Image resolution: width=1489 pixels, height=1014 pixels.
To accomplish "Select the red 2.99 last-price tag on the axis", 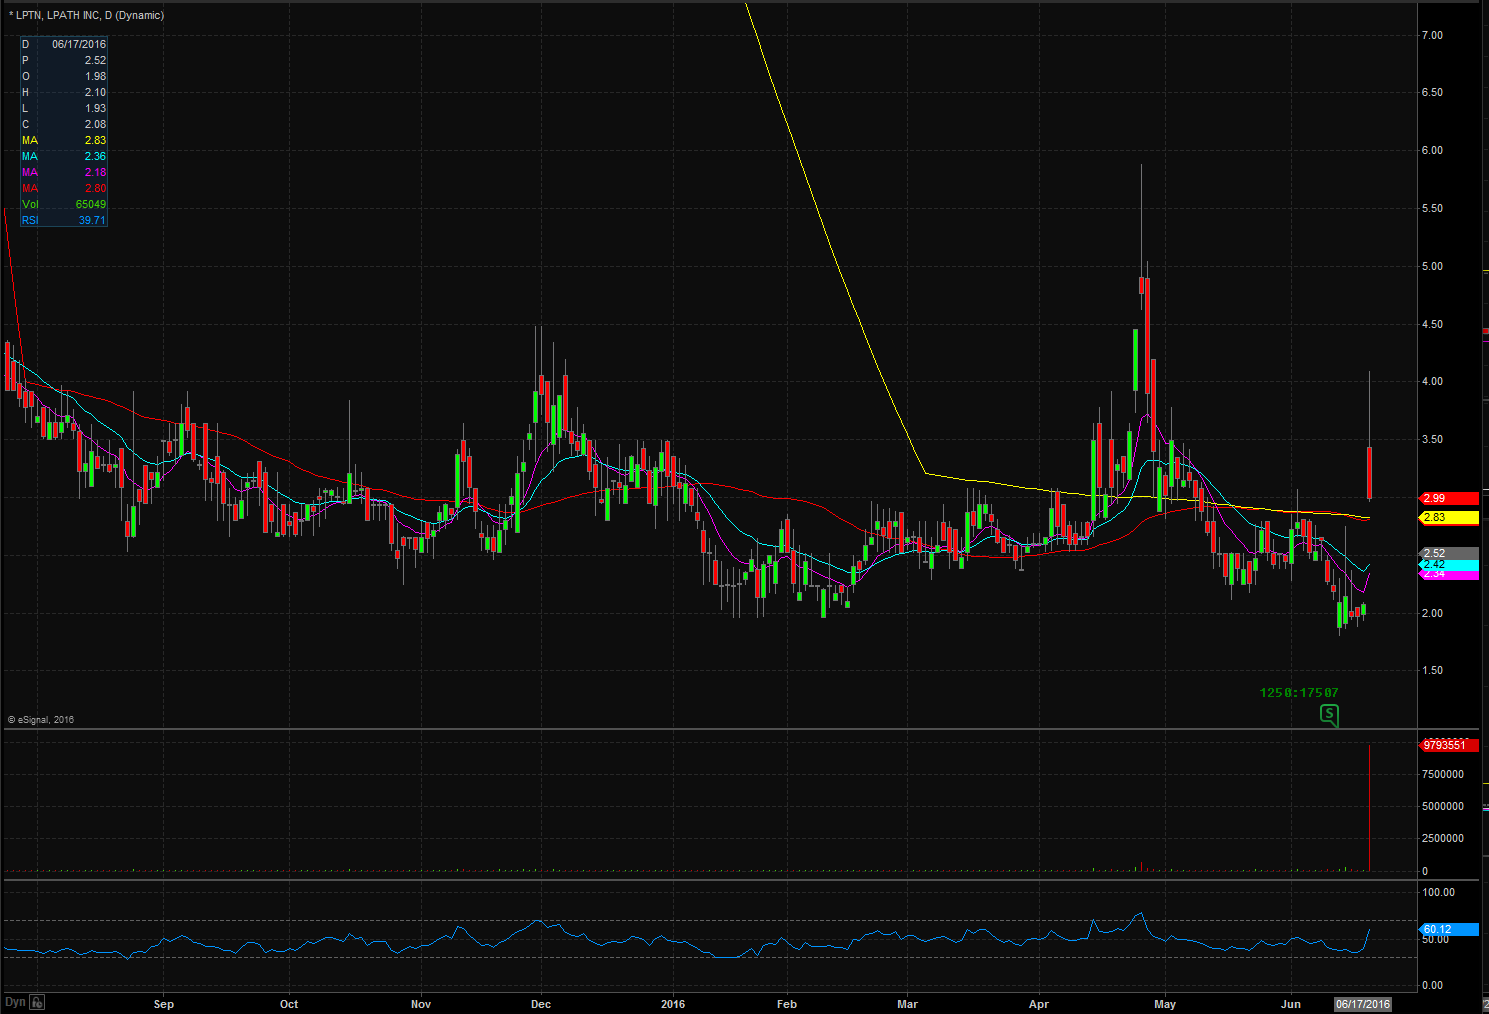I will [1448, 498].
